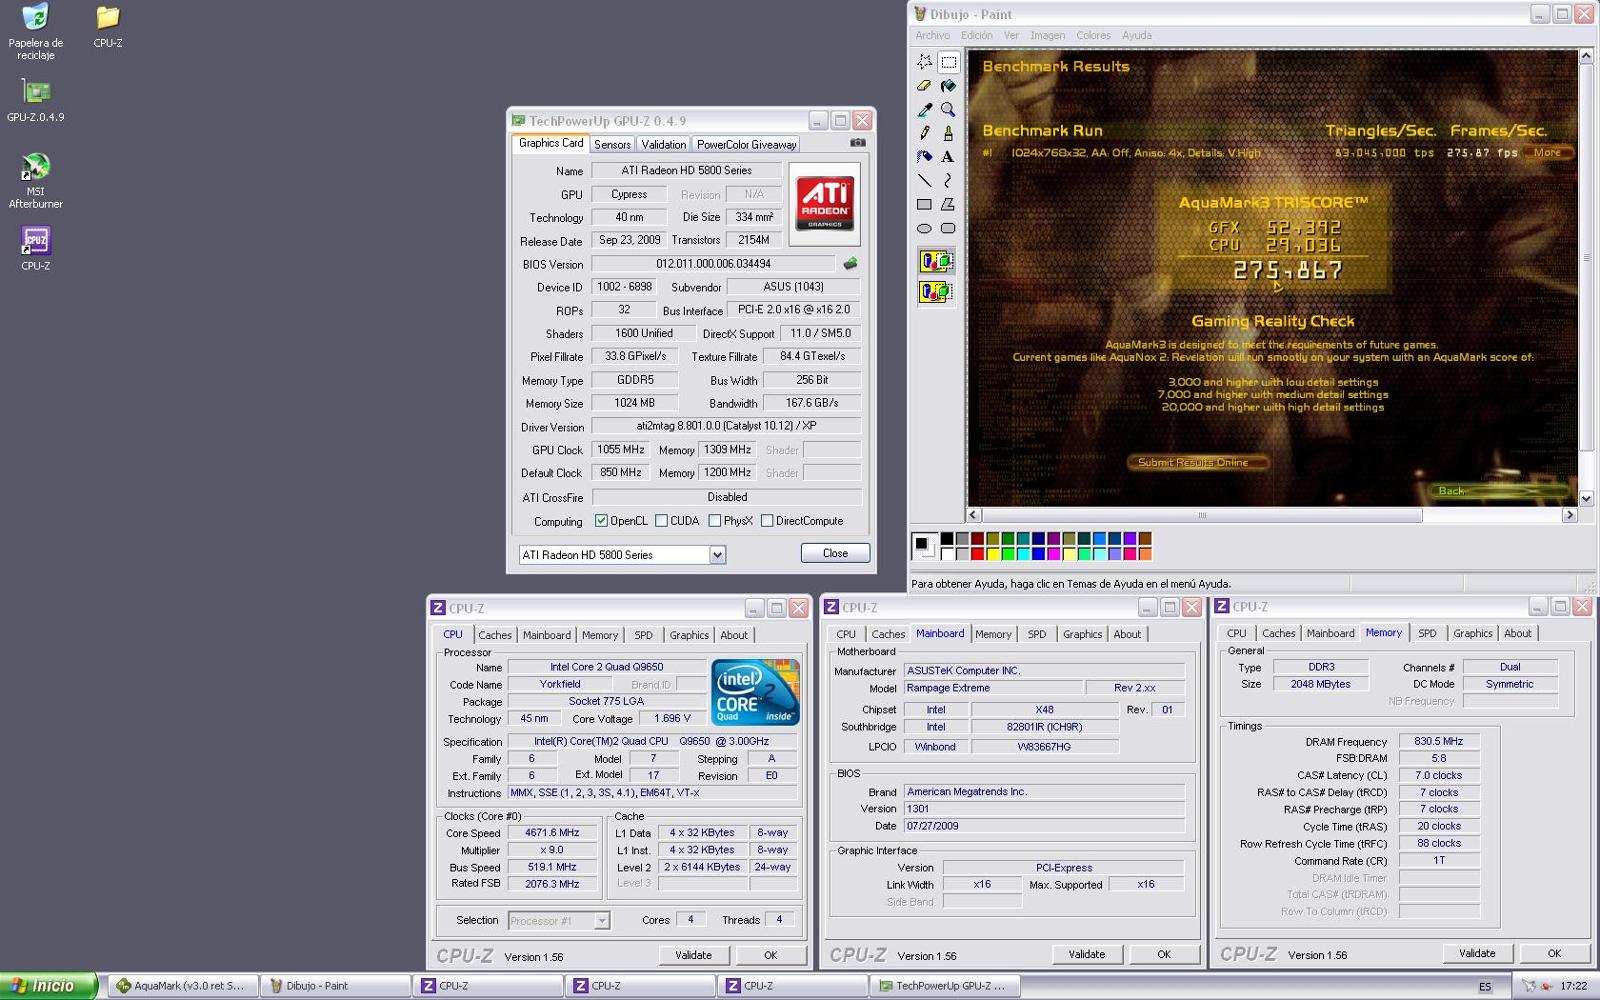The width and height of the screenshot is (1600, 1000).
Task: Click OK in the CPU-Z Memory window
Action: pos(1554,953)
